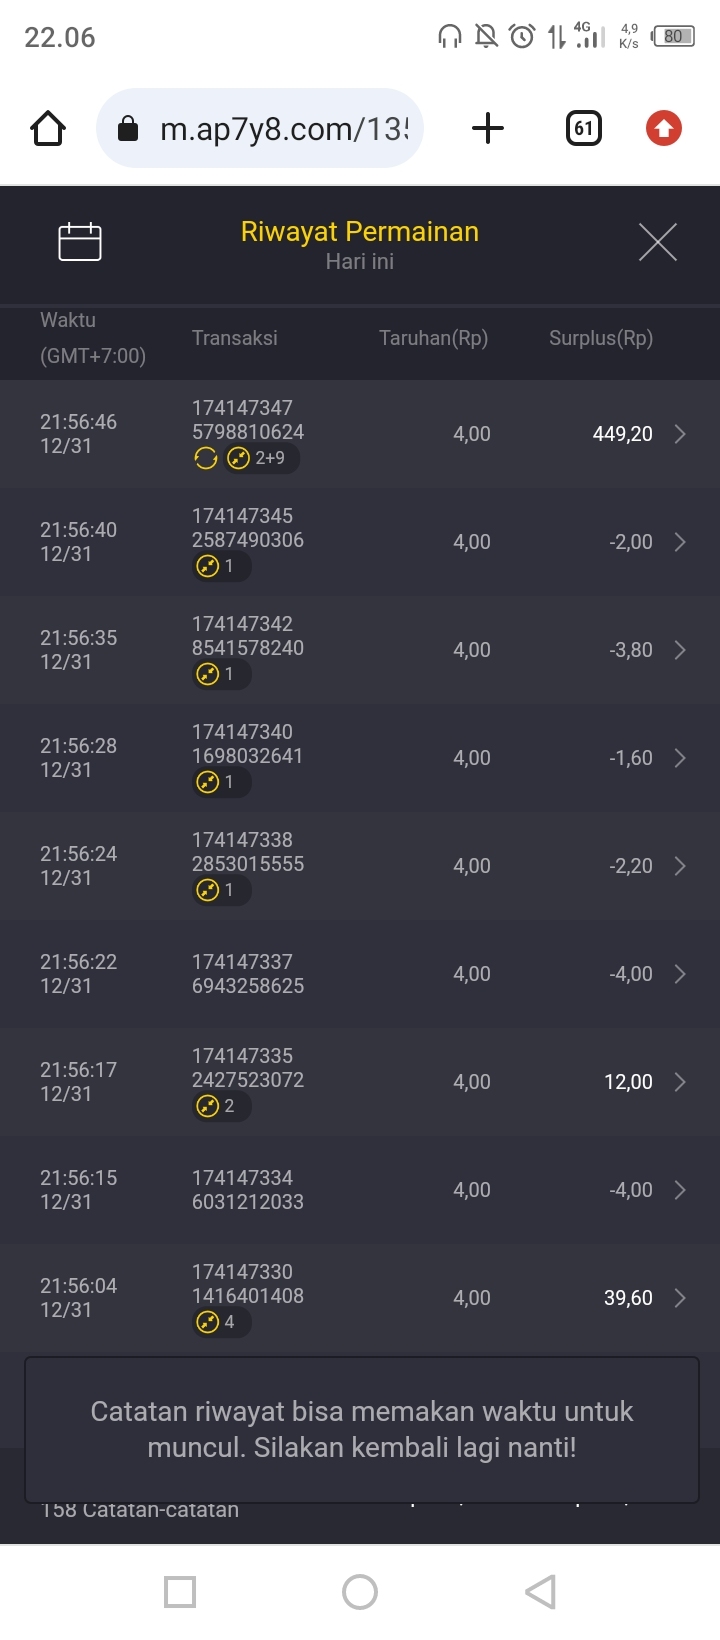This screenshot has height=1640, width=720.
Task: Expand details for 449,20 surplus row
Action: pos(680,434)
